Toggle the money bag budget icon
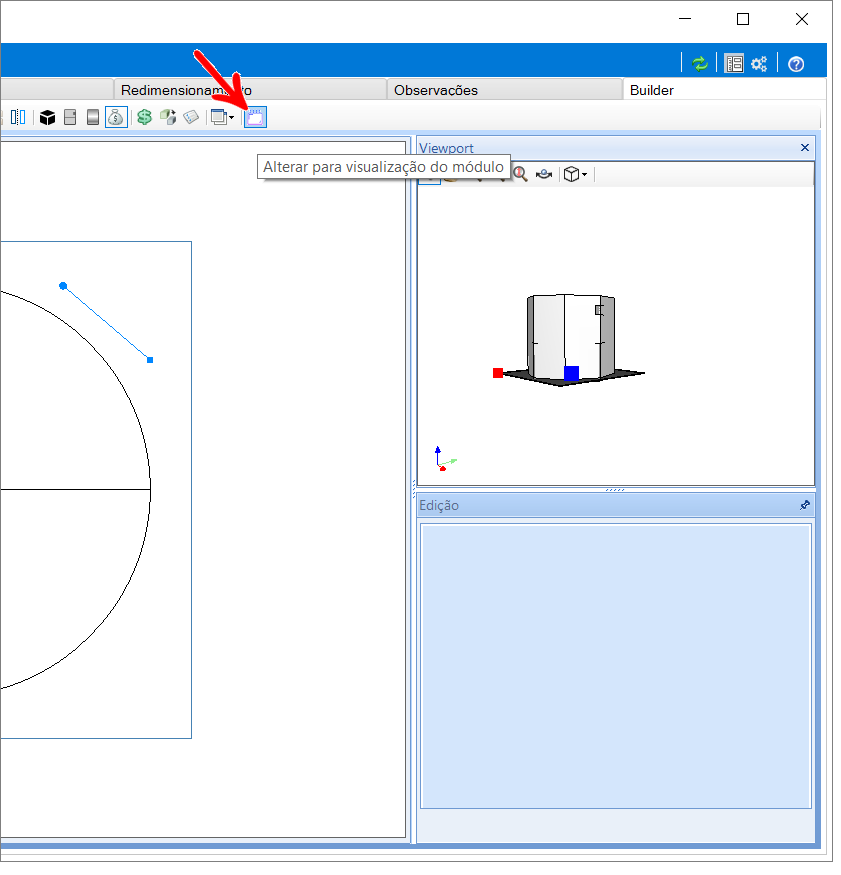The height and width of the screenshot is (875, 841). pyautogui.click(x=117, y=118)
